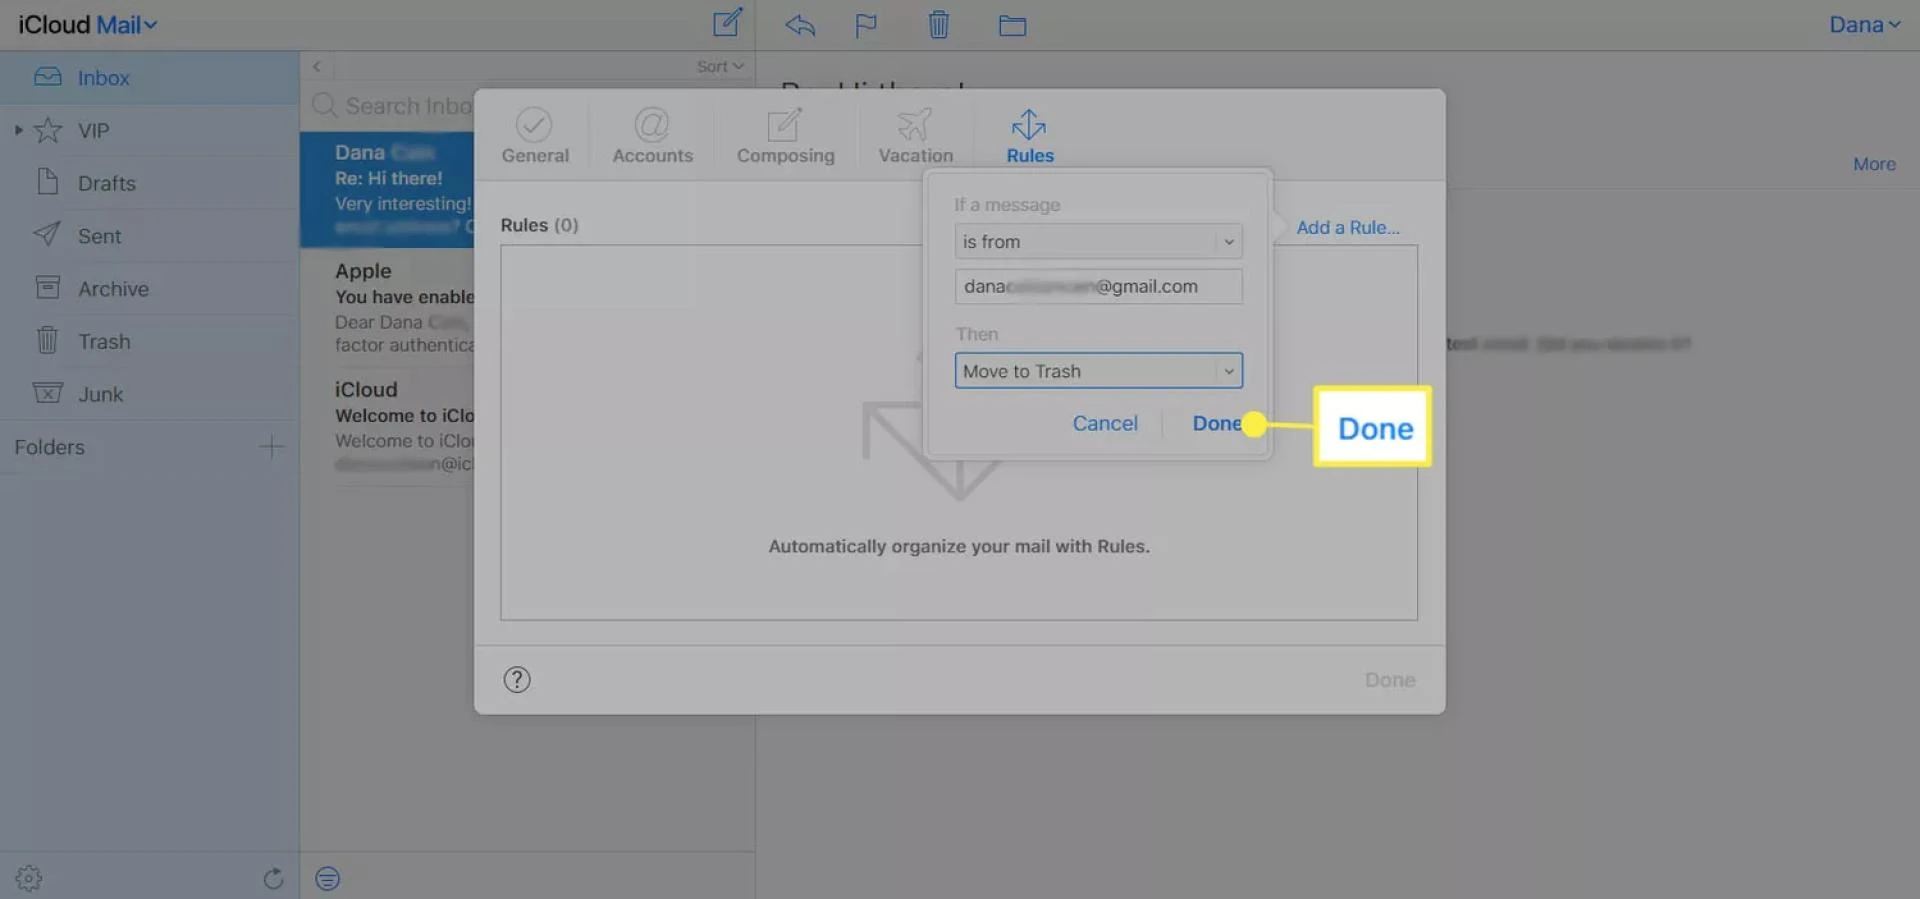Switch to the General preferences tab
The width and height of the screenshot is (1920, 899).
[535, 136]
